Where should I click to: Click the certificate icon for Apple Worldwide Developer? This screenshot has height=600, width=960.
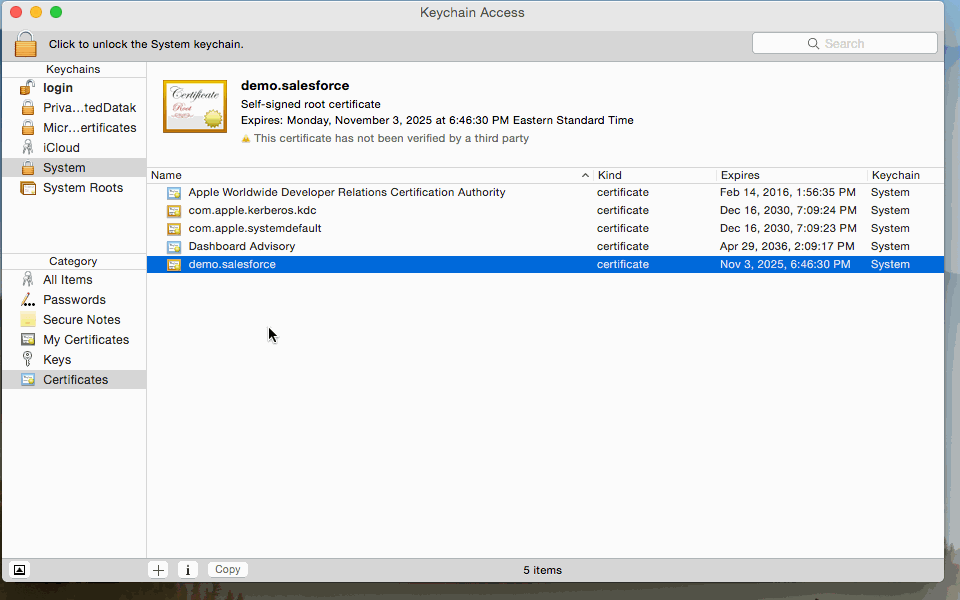(174, 193)
